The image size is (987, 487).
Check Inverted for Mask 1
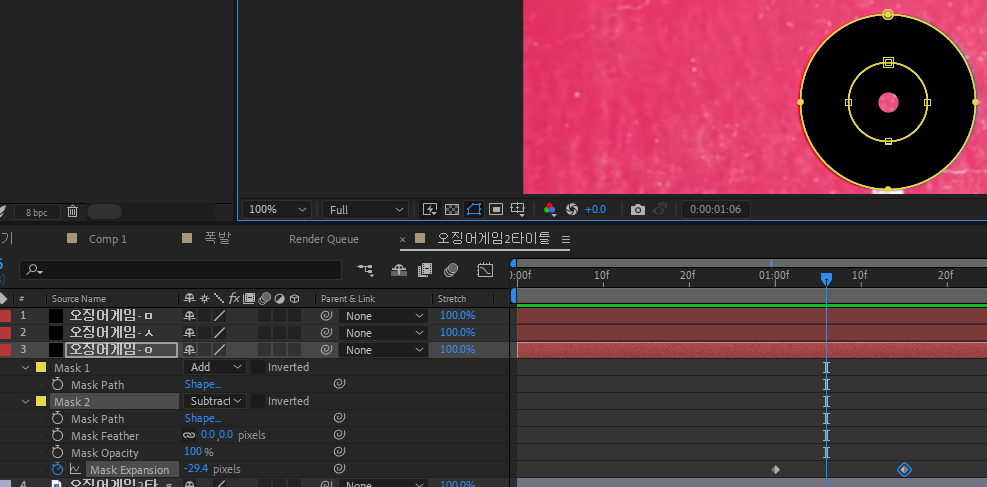pyautogui.click(x=257, y=367)
